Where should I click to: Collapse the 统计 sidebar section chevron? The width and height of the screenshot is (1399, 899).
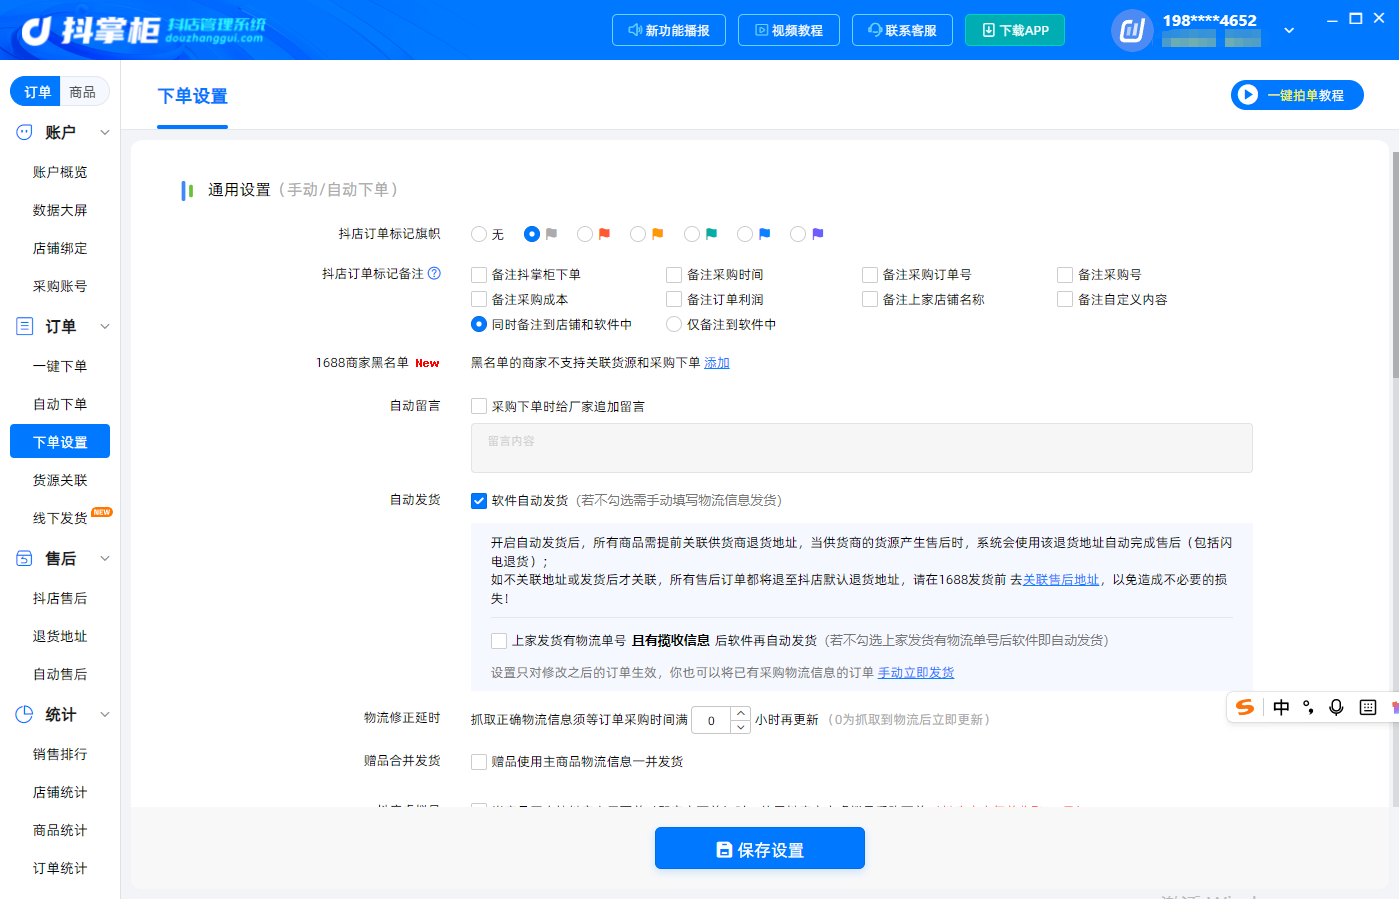click(105, 714)
